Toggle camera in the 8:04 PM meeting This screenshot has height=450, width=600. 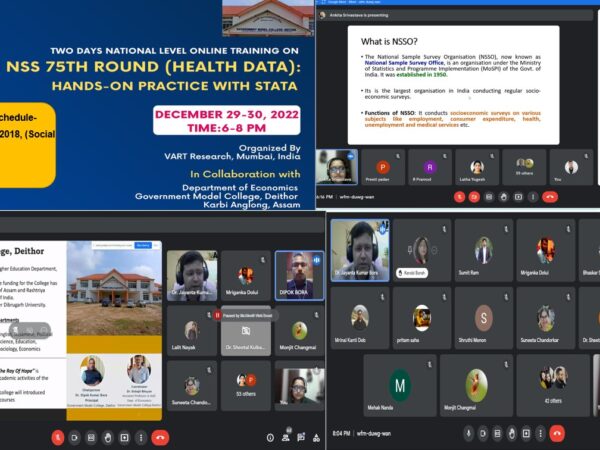483,433
